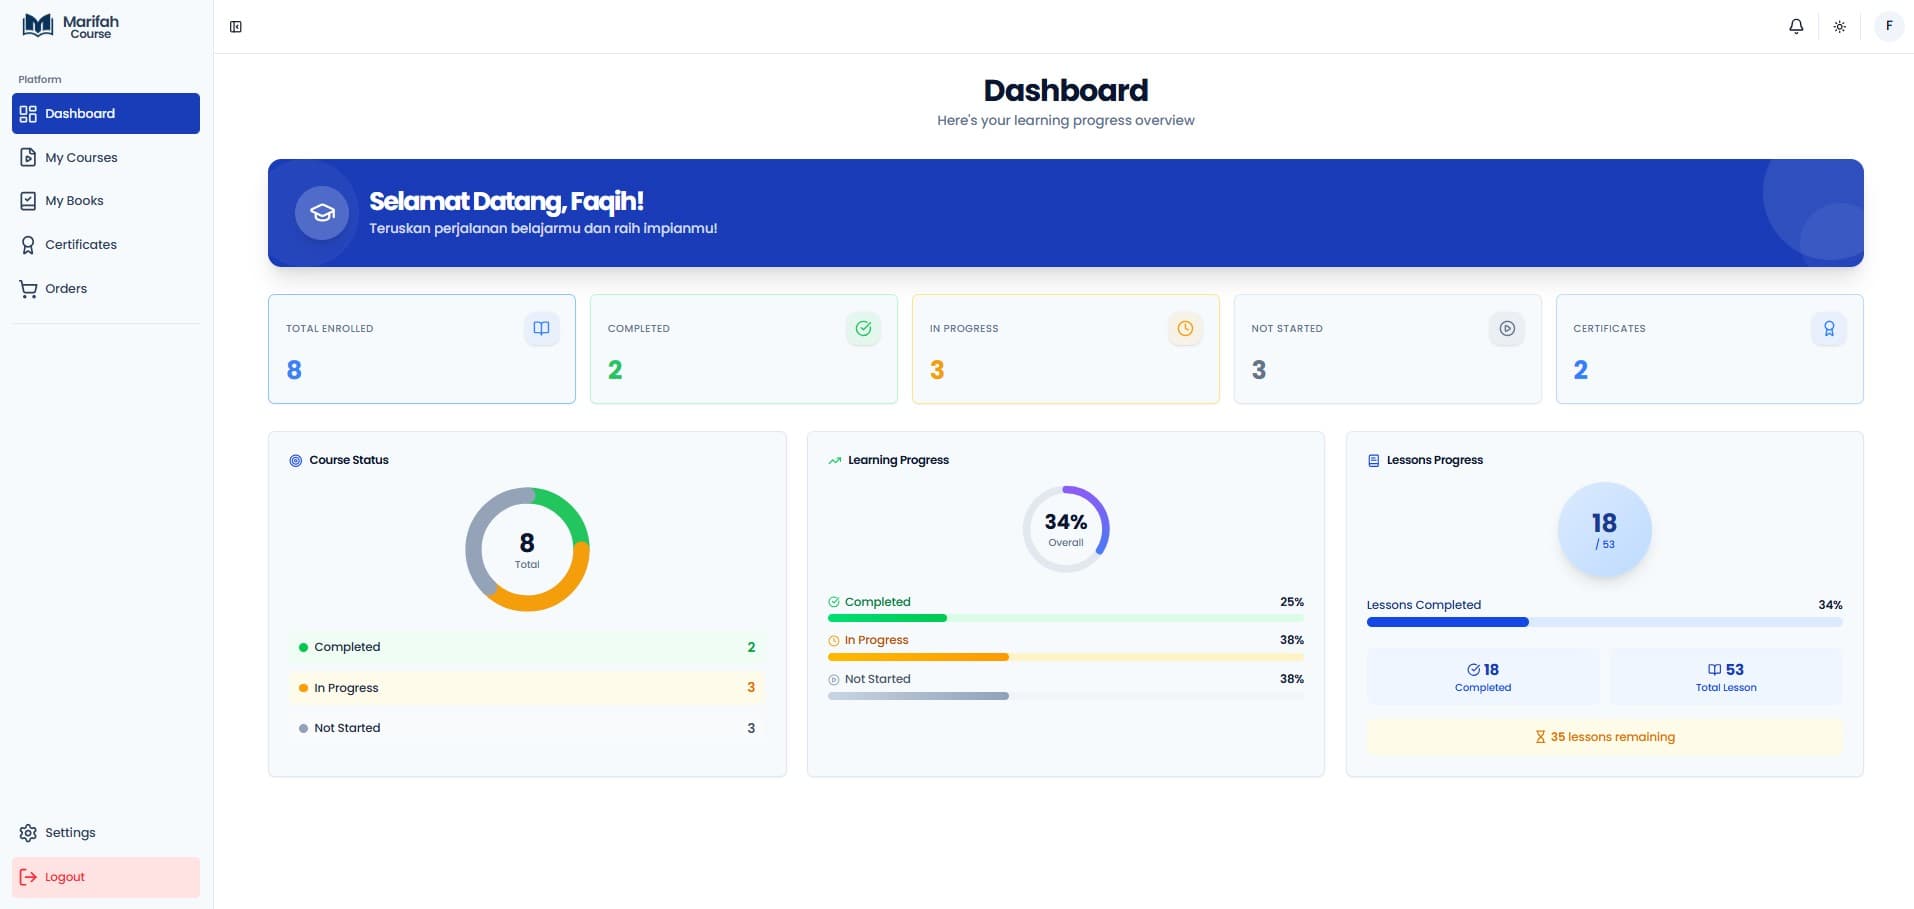
Task: Open the Certificates page
Action: (106, 245)
